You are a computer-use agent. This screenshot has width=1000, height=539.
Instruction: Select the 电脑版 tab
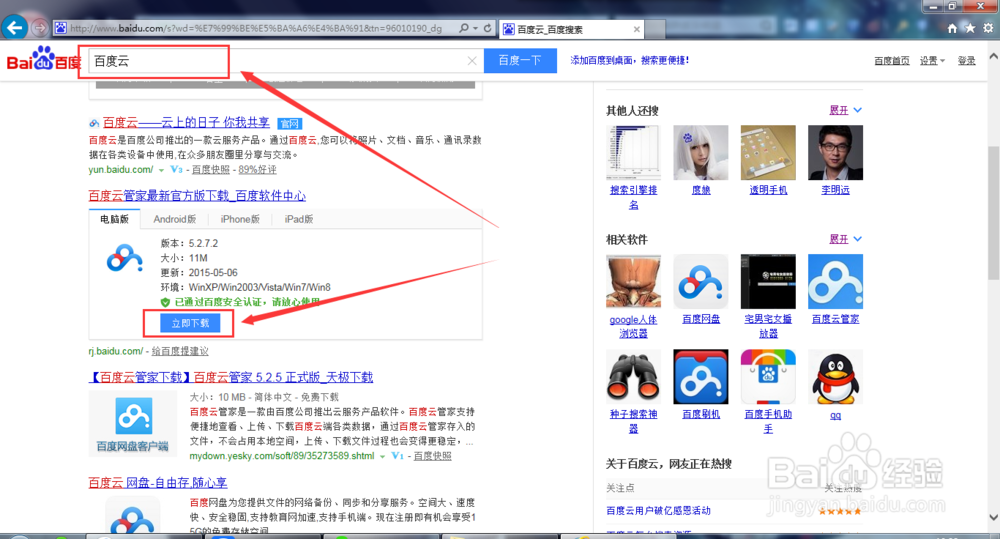114,219
